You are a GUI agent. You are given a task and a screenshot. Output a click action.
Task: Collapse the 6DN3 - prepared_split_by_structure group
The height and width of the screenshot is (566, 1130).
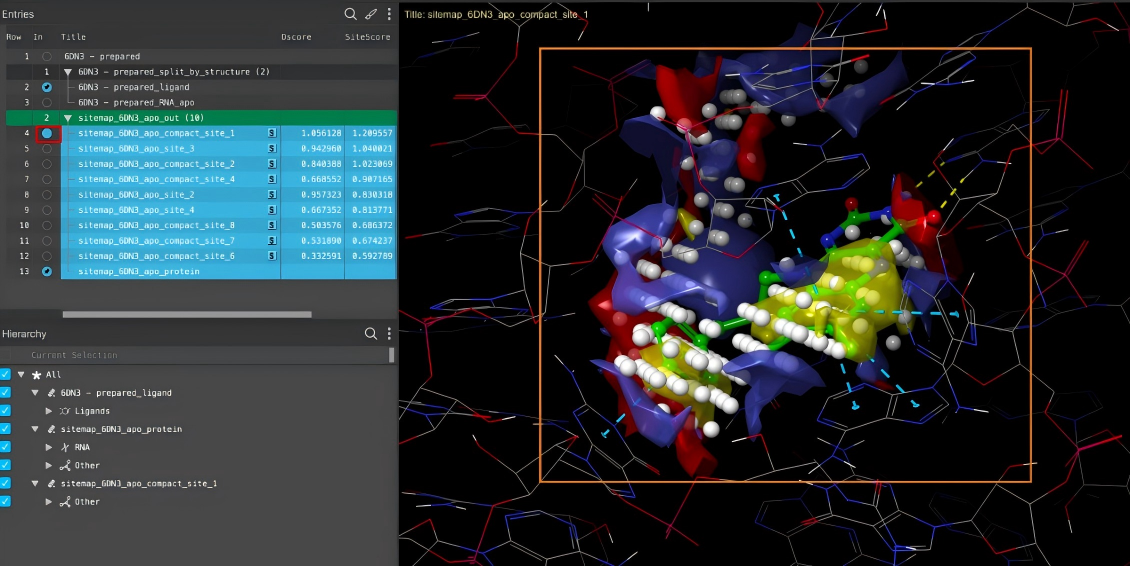point(68,72)
